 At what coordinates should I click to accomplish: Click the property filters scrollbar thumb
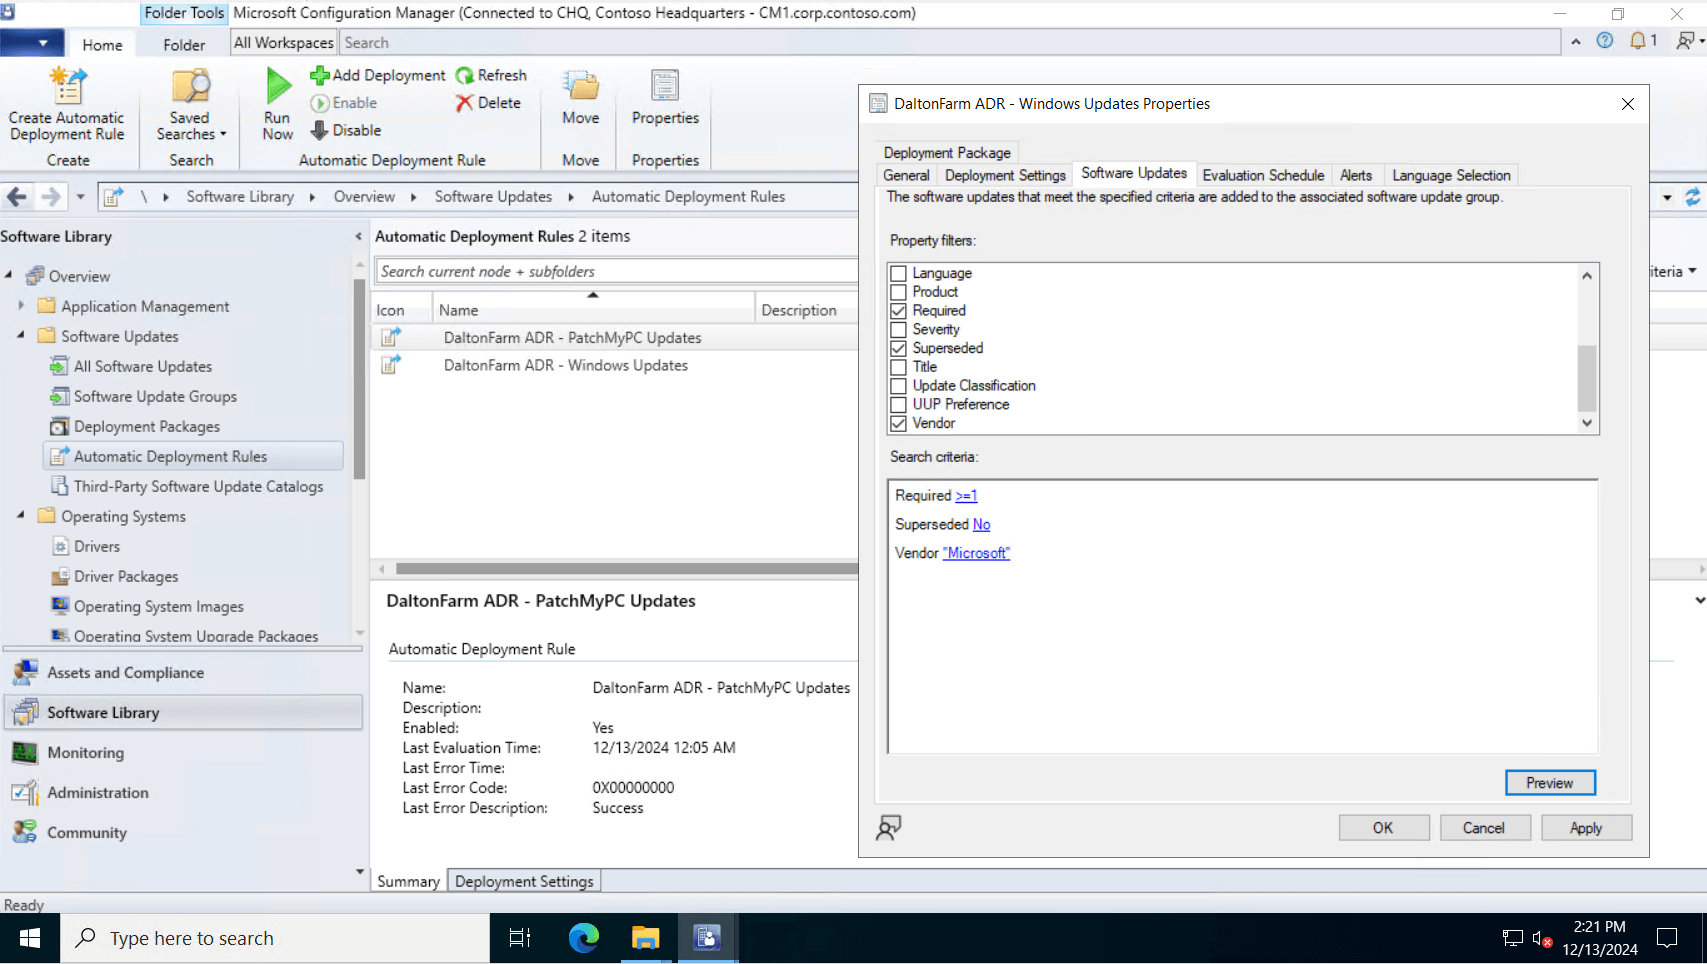coord(1586,378)
